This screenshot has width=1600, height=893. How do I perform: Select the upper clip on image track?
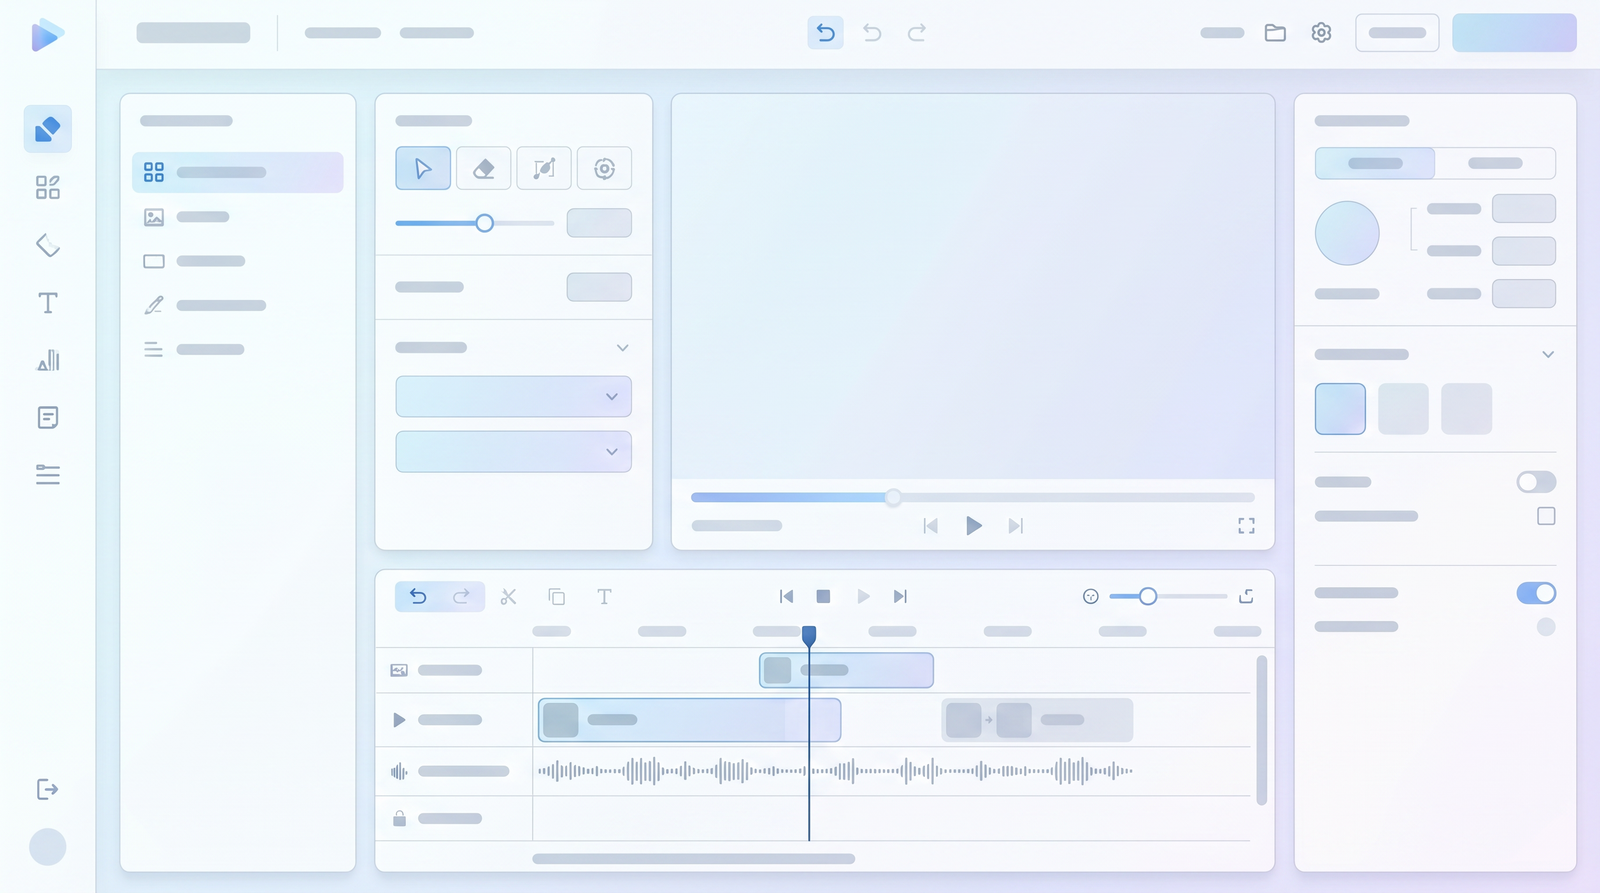(846, 670)
